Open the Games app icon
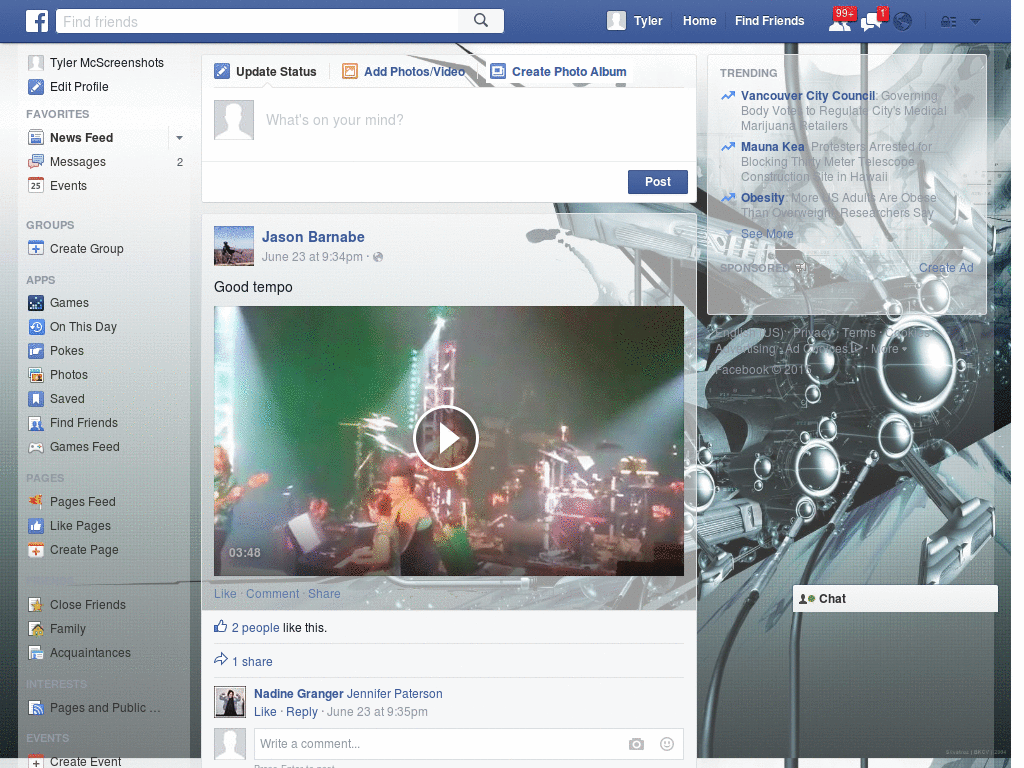 (36, 303)
